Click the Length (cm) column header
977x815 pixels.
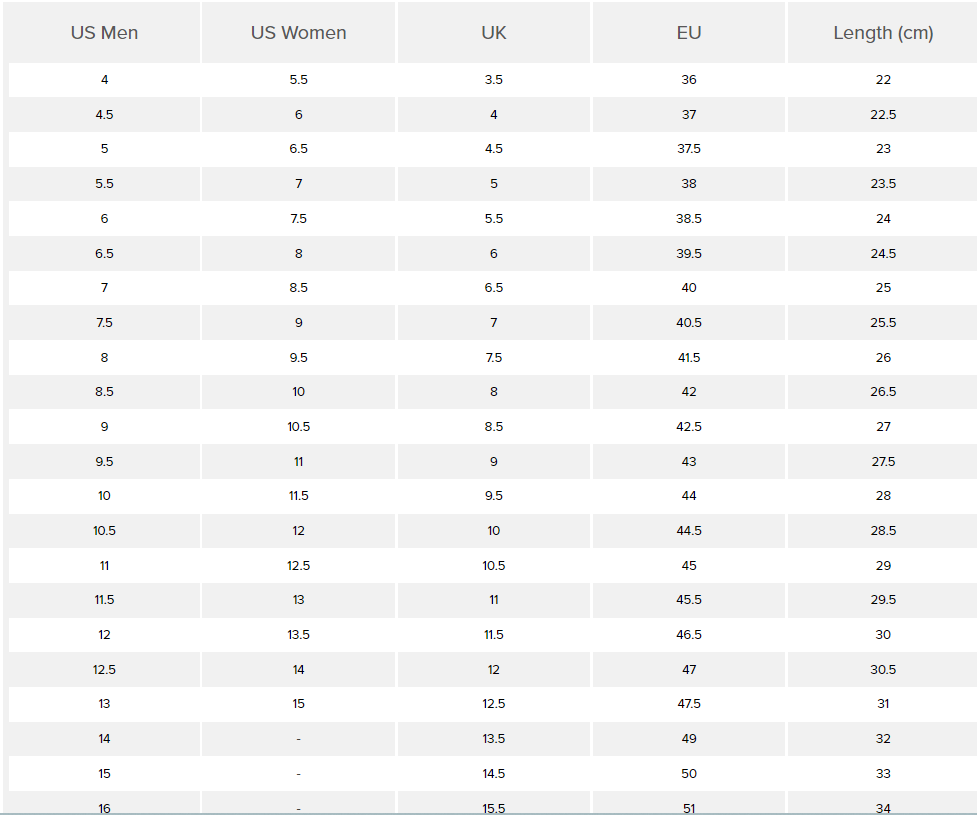(x=883, y=32)
